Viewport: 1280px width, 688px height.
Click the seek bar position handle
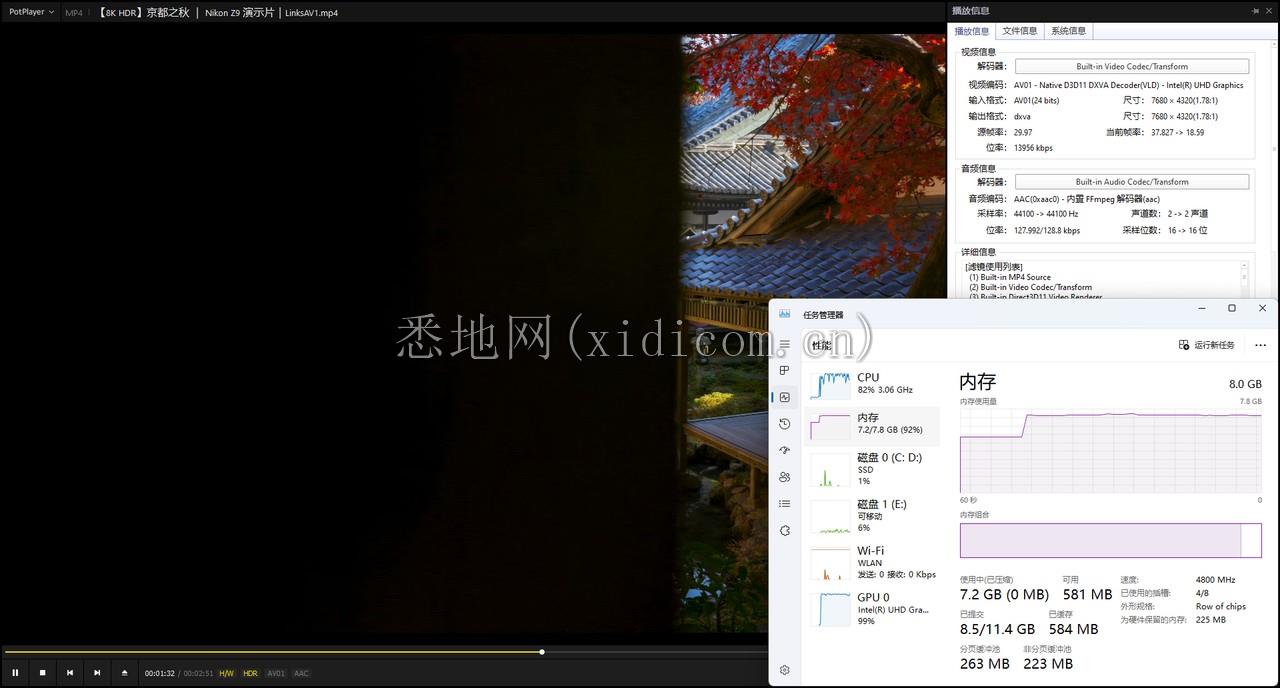click(x=542, y=652)
